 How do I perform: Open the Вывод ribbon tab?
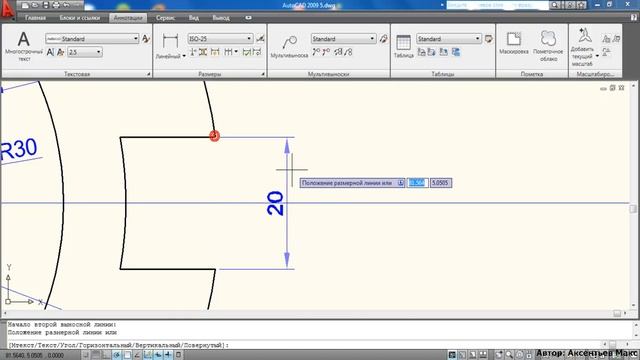221,18
